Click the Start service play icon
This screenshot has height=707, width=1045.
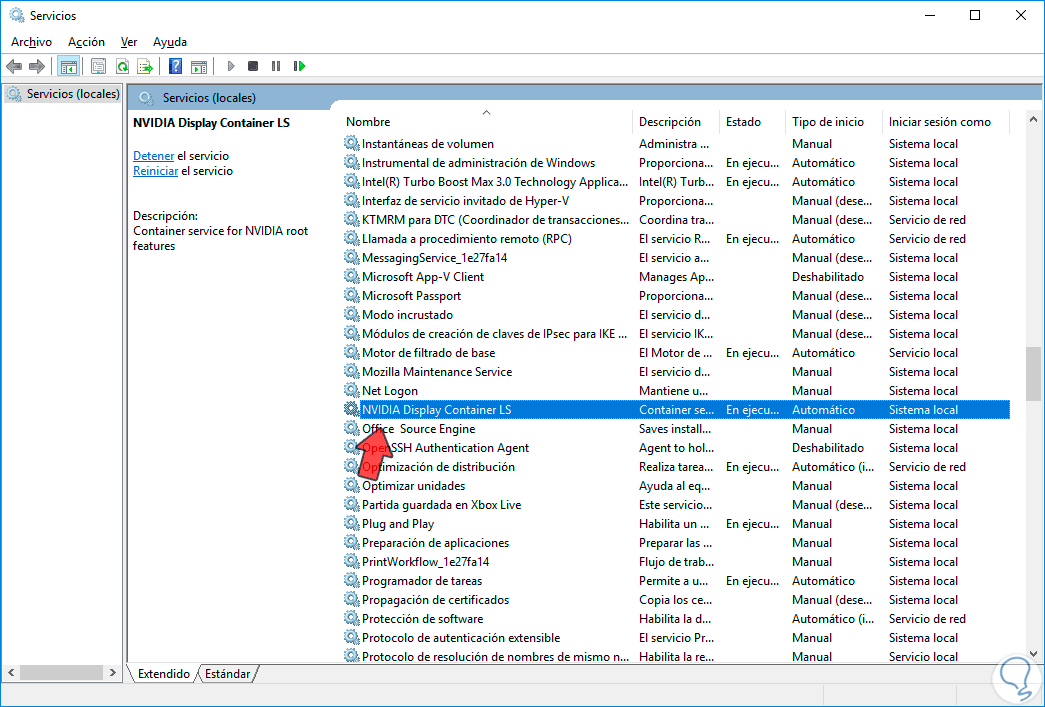coord(231,66)
